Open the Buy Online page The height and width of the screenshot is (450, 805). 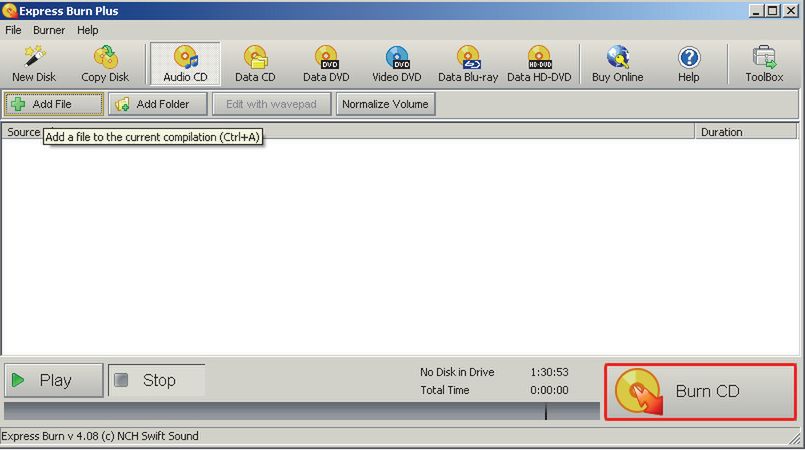click(618, 64)
